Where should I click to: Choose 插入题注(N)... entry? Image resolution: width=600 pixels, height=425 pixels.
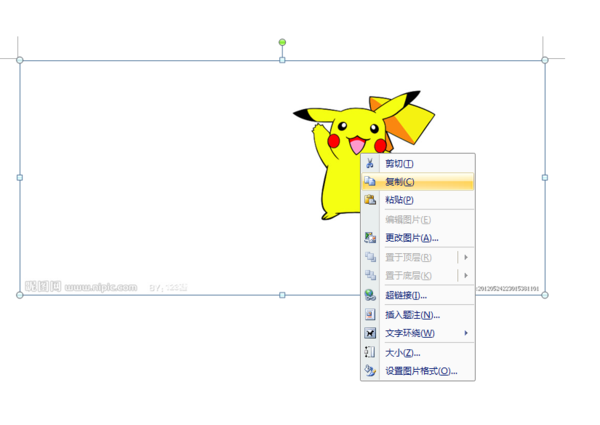click(x=418, y=315)
